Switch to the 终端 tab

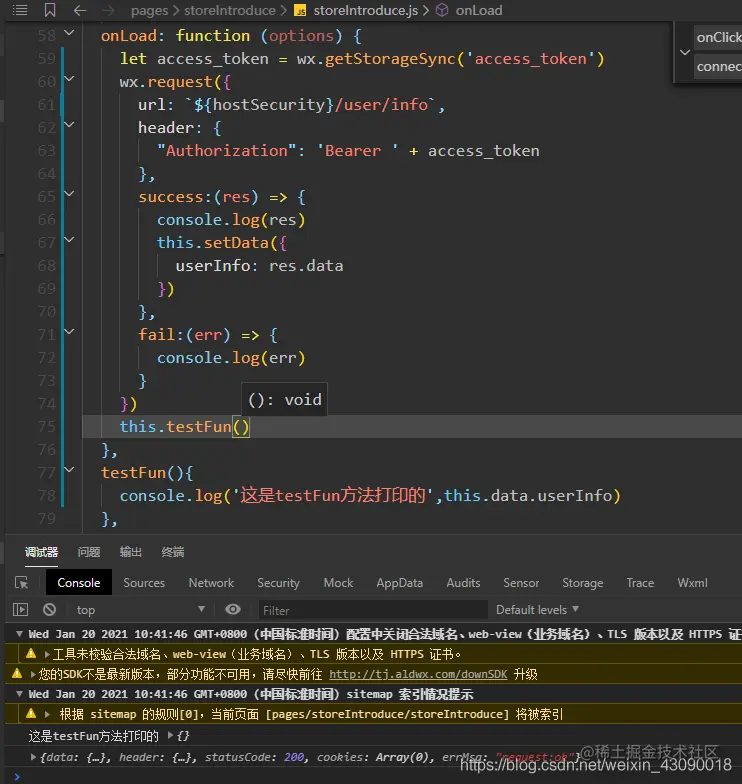click(172, 552)
